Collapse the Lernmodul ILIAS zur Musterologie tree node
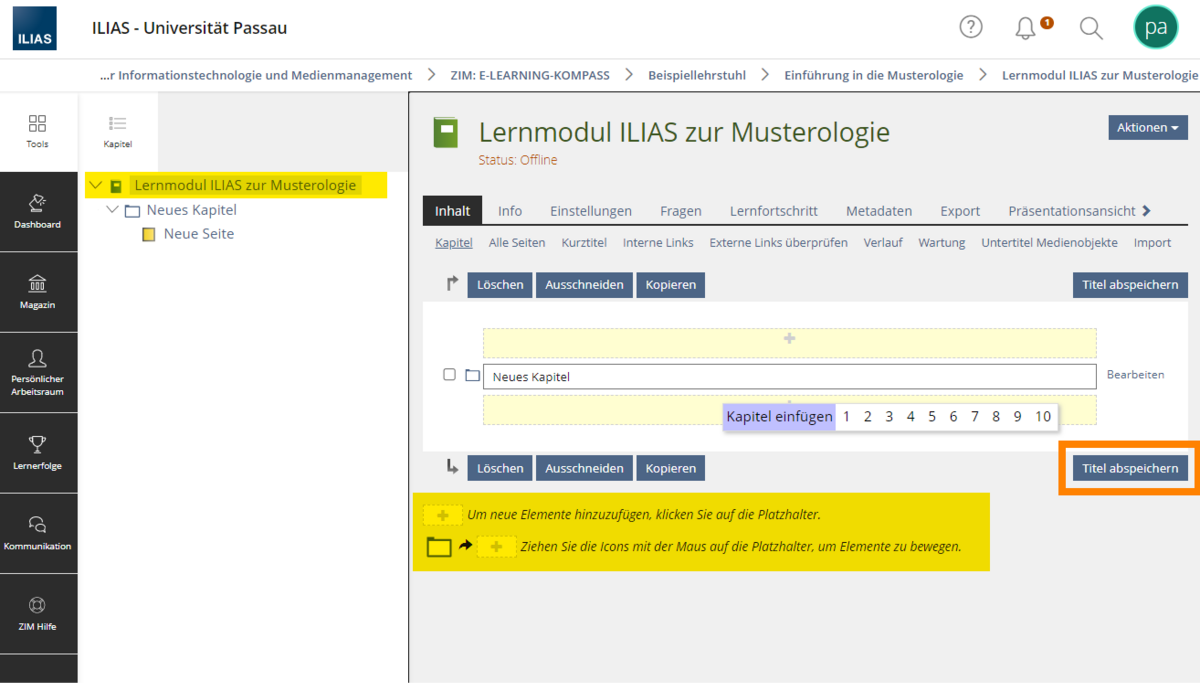The height and width of the screenshot is (691, 1200). tap(95, 185)
